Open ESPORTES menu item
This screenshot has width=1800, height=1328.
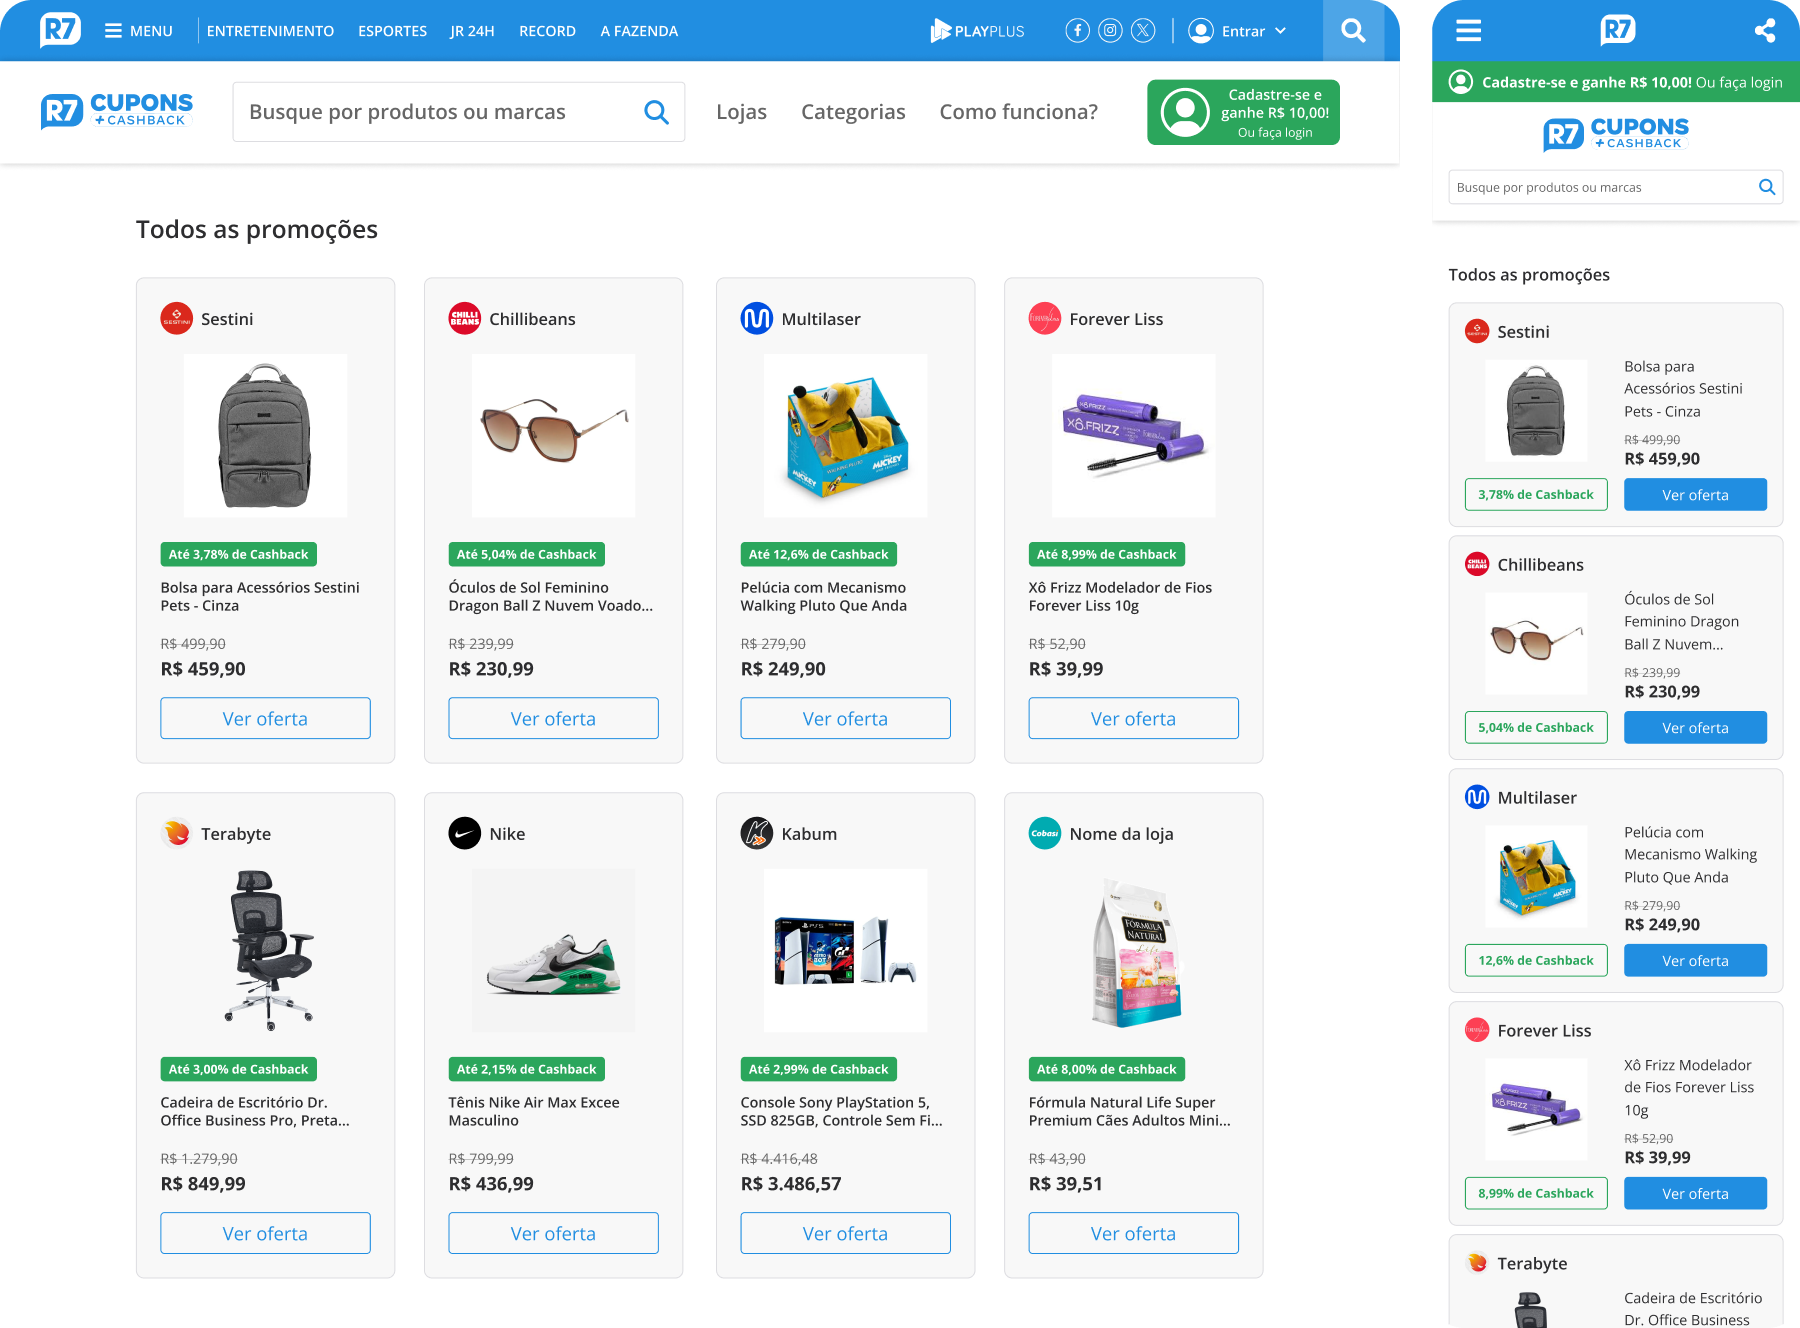point(392,31)
